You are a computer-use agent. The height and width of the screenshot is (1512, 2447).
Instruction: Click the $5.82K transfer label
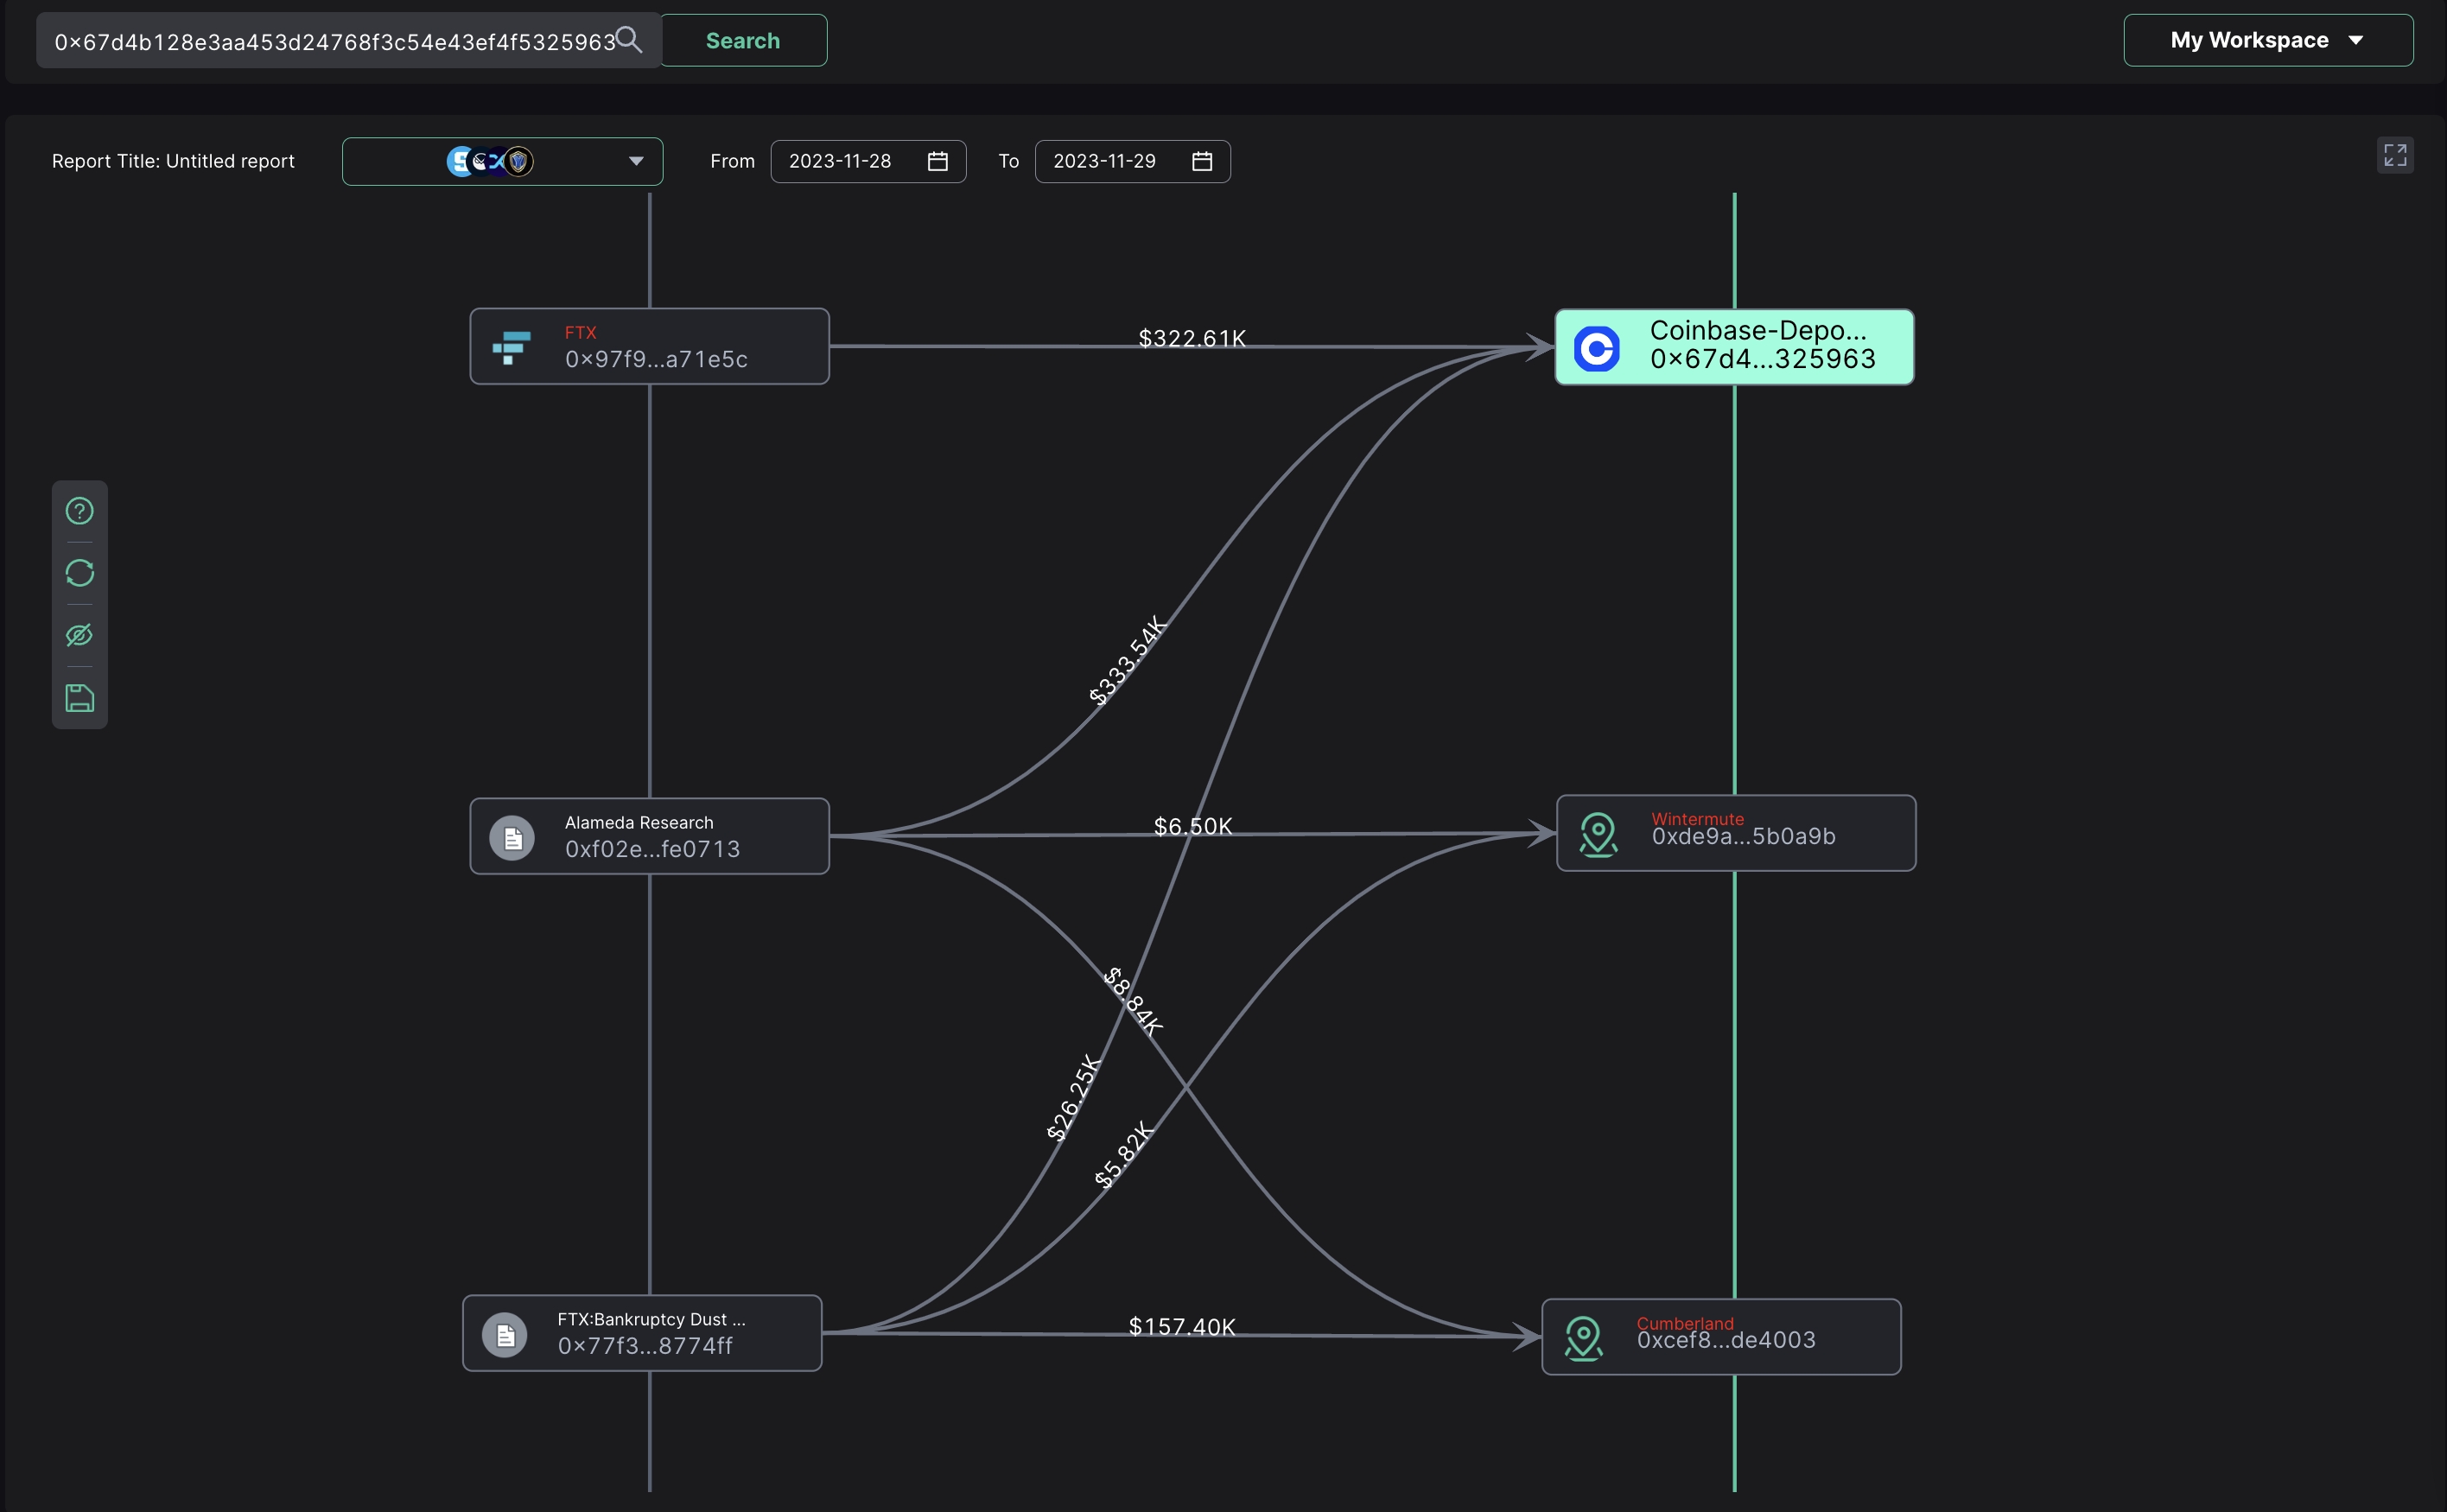tap(1124, 1155)
